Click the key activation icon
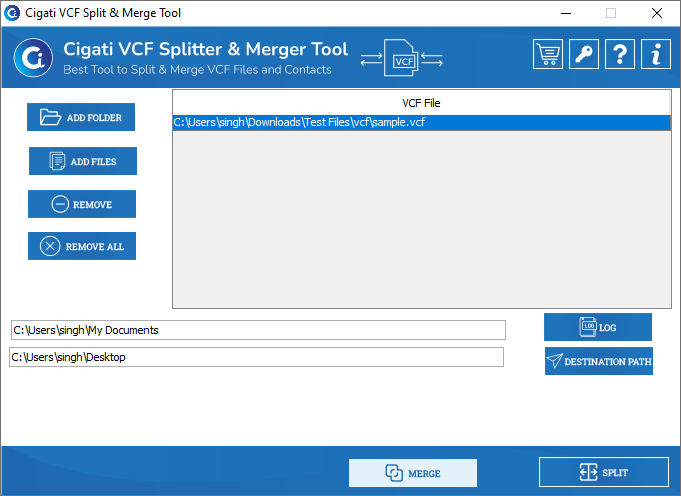Screen dimensions: 681x496 click(x=584, y=54)
